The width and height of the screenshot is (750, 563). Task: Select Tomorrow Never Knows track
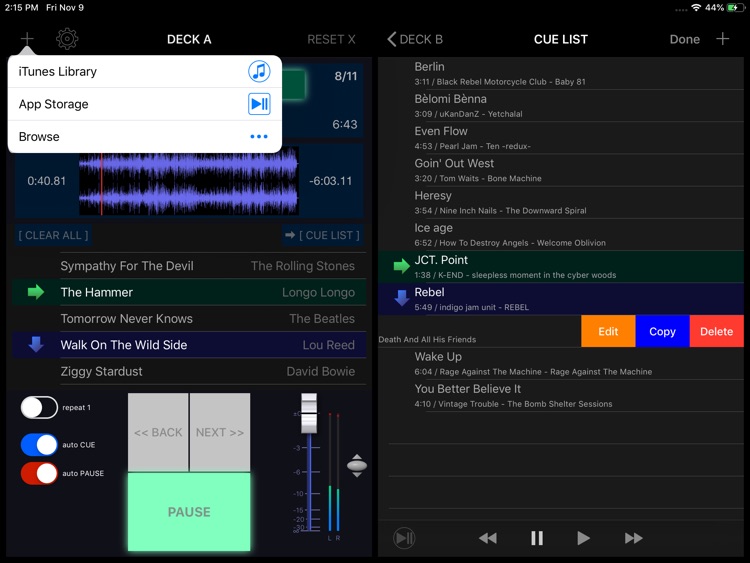point(189,319)
